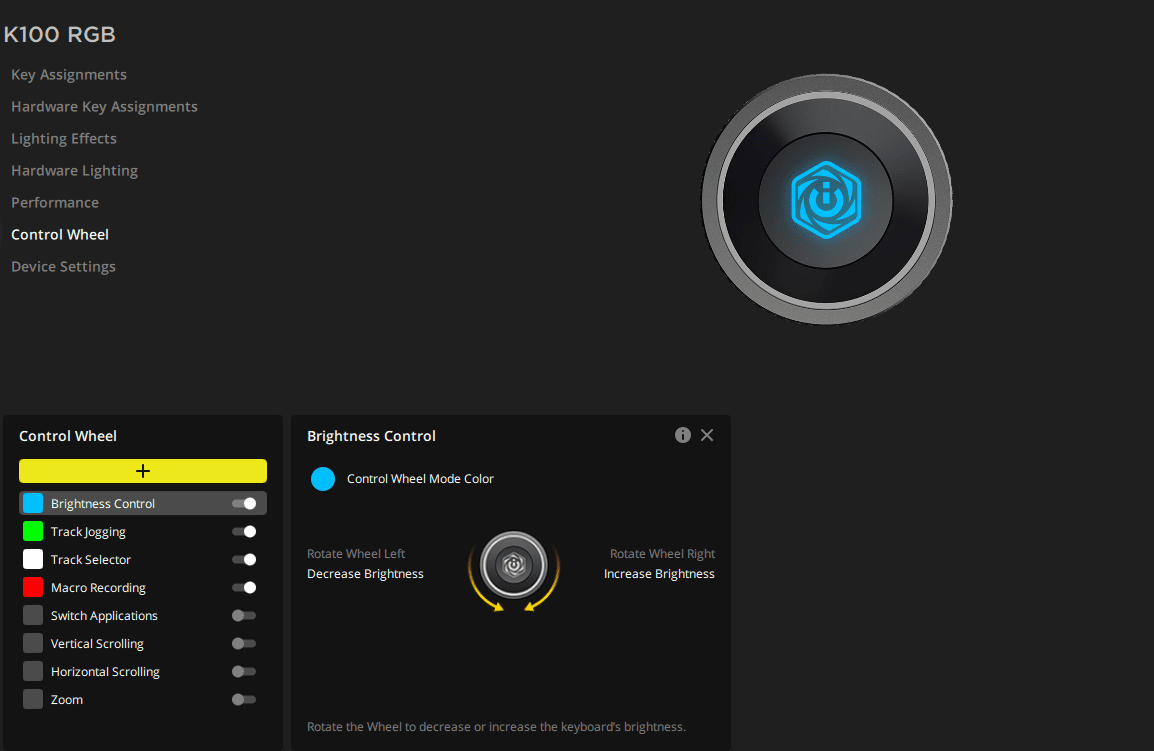Screen dimensions: 1154x751
Task: Click the yellow add mode plus button
Action: (x=143, y=471)
